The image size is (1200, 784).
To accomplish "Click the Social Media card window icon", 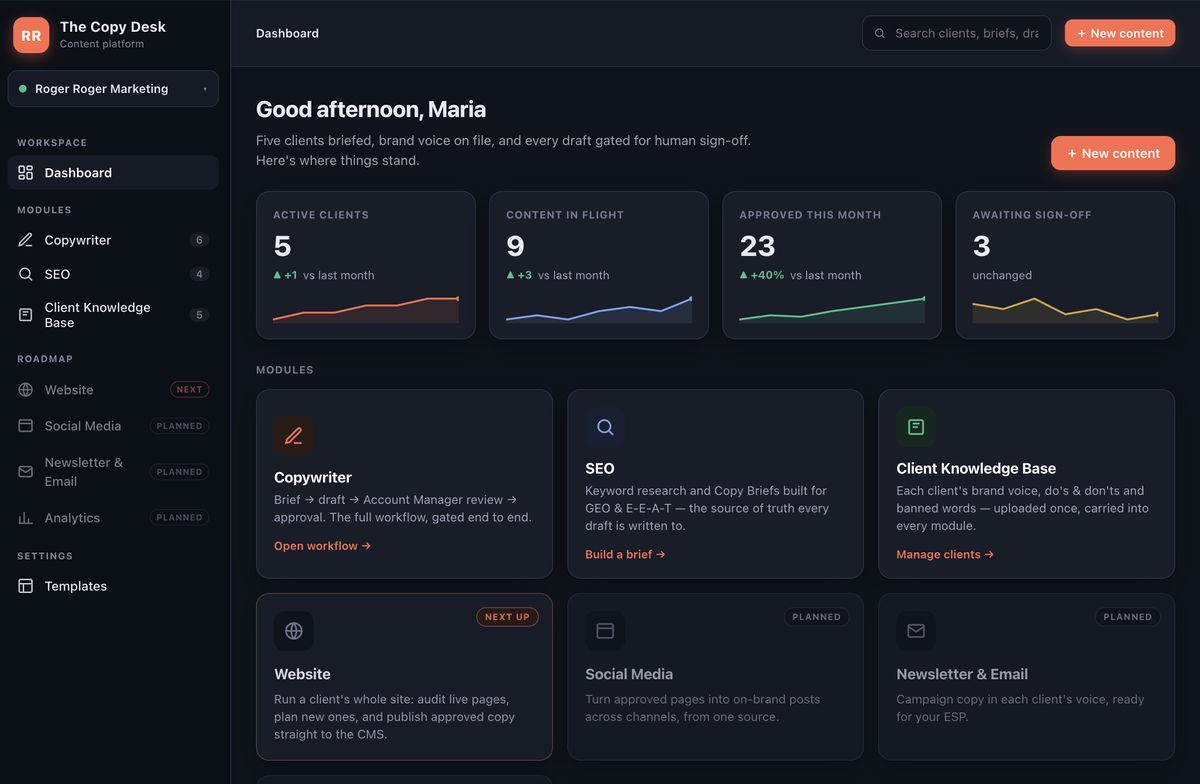I will coord(605,631).
